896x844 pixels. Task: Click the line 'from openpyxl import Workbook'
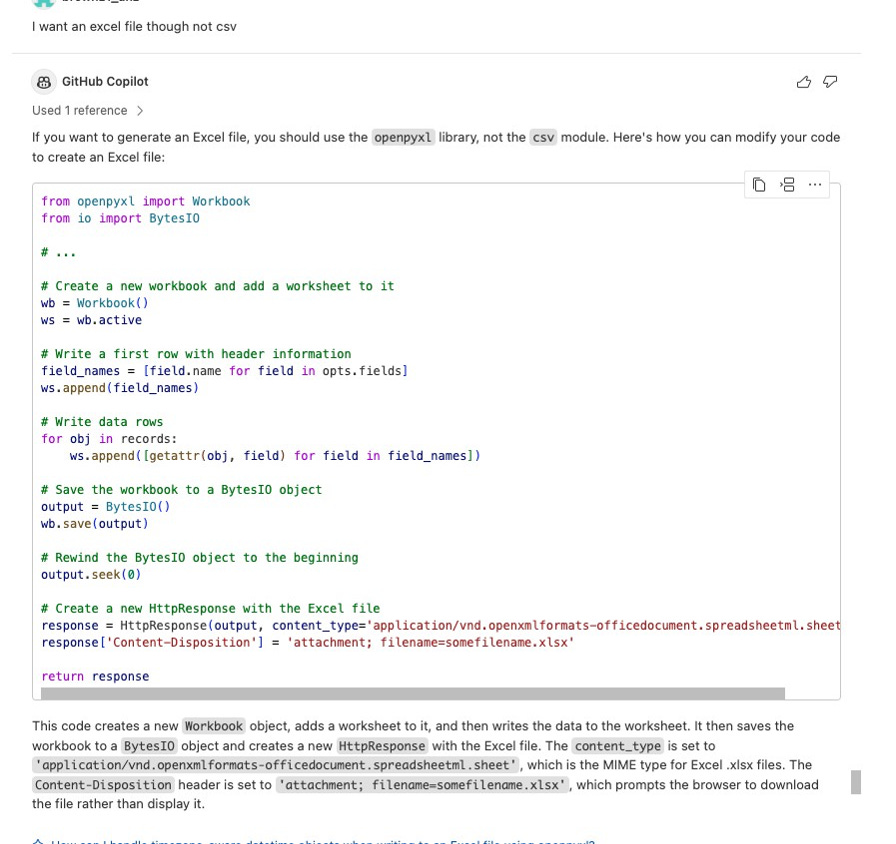point(146,201)
